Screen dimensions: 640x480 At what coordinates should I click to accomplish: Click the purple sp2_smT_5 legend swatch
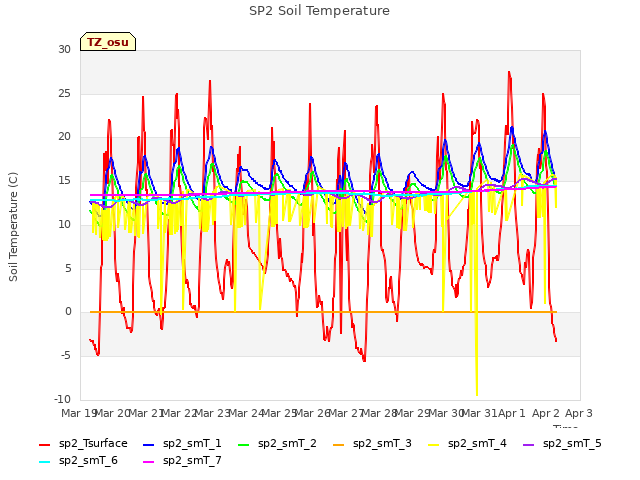click(x=529, y=444)
